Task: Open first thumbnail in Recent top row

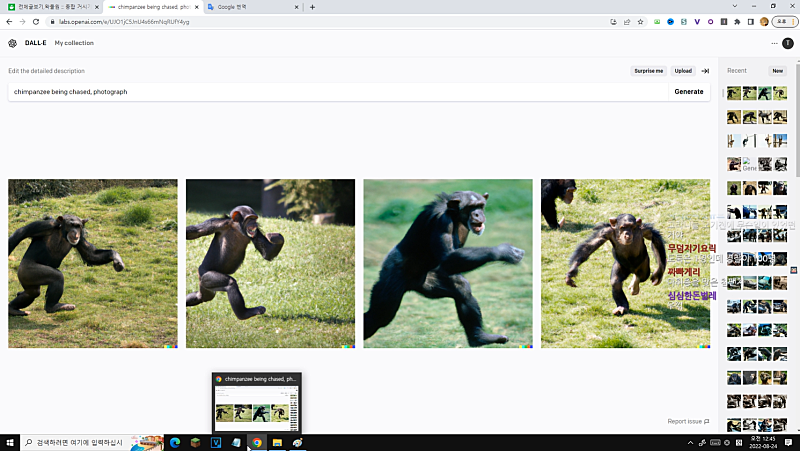Action: (x=734, y=93)
